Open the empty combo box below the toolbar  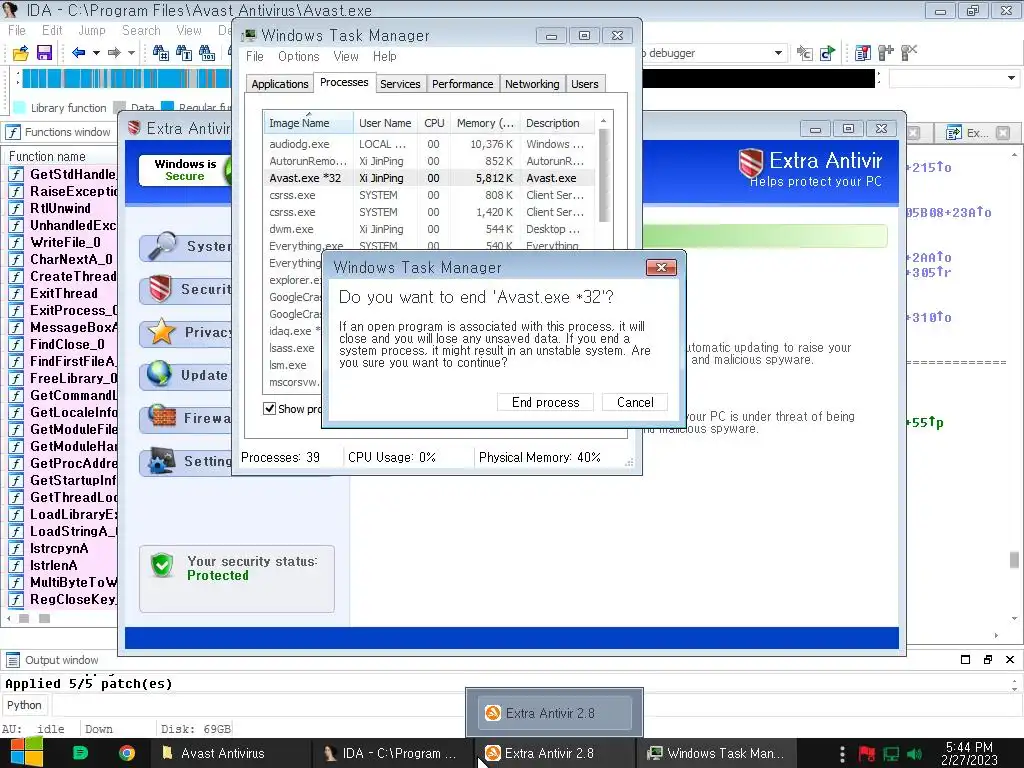click(x=953, y=78)
